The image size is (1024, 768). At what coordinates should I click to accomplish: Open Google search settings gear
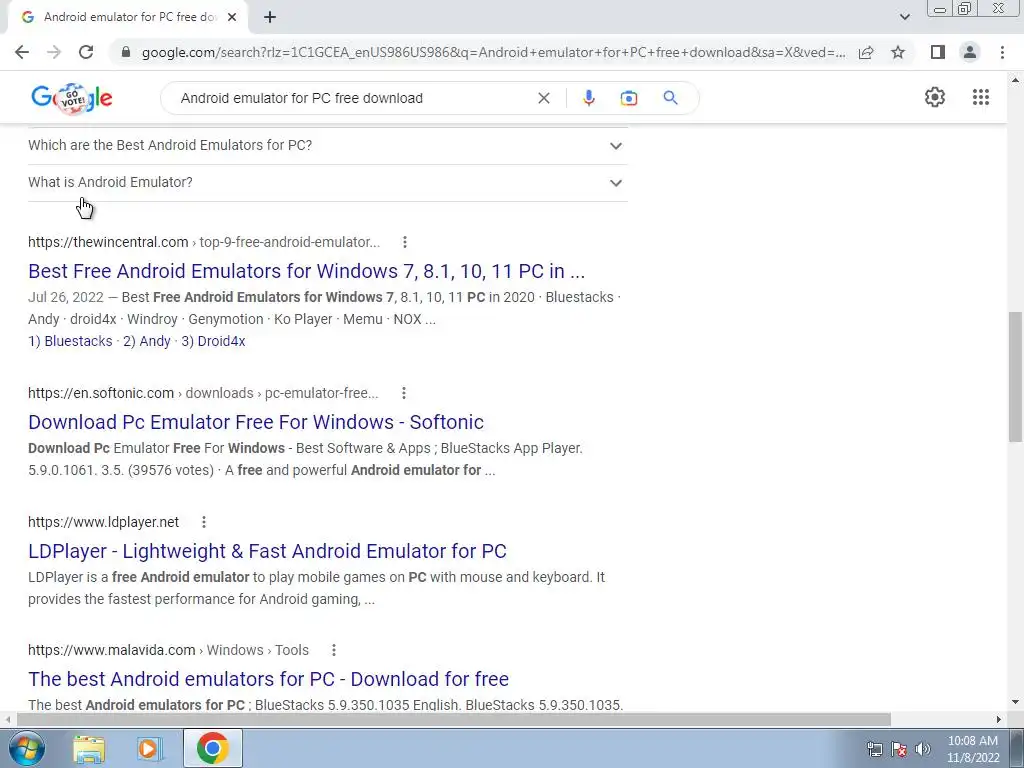click(x=935, y=97)
